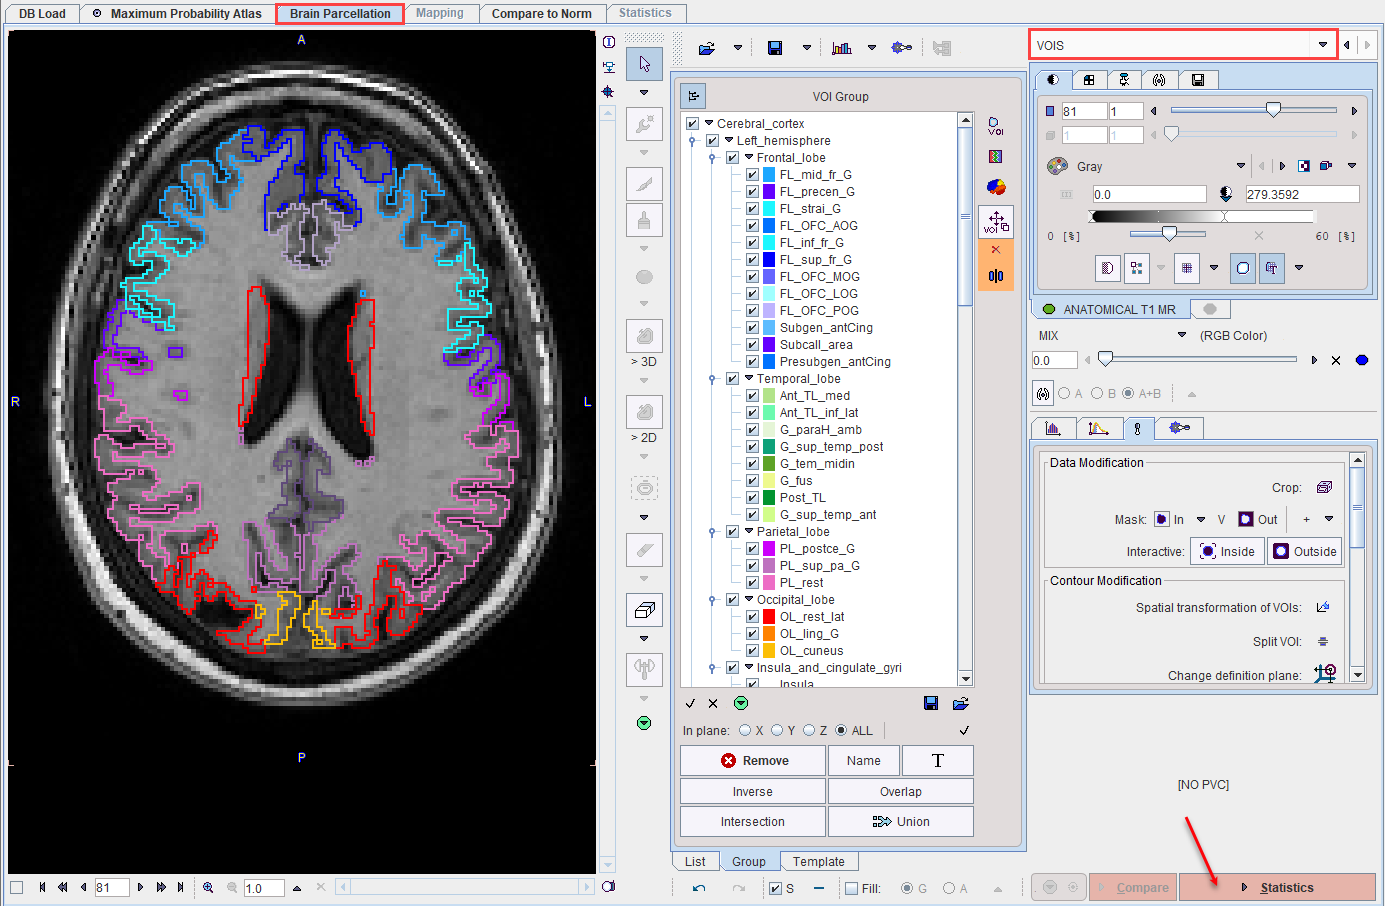Image resolution: width=1385 pixels, height=906 pixels.
Task: Adjust the slice number slider handle
Action: pos(1273,110)
